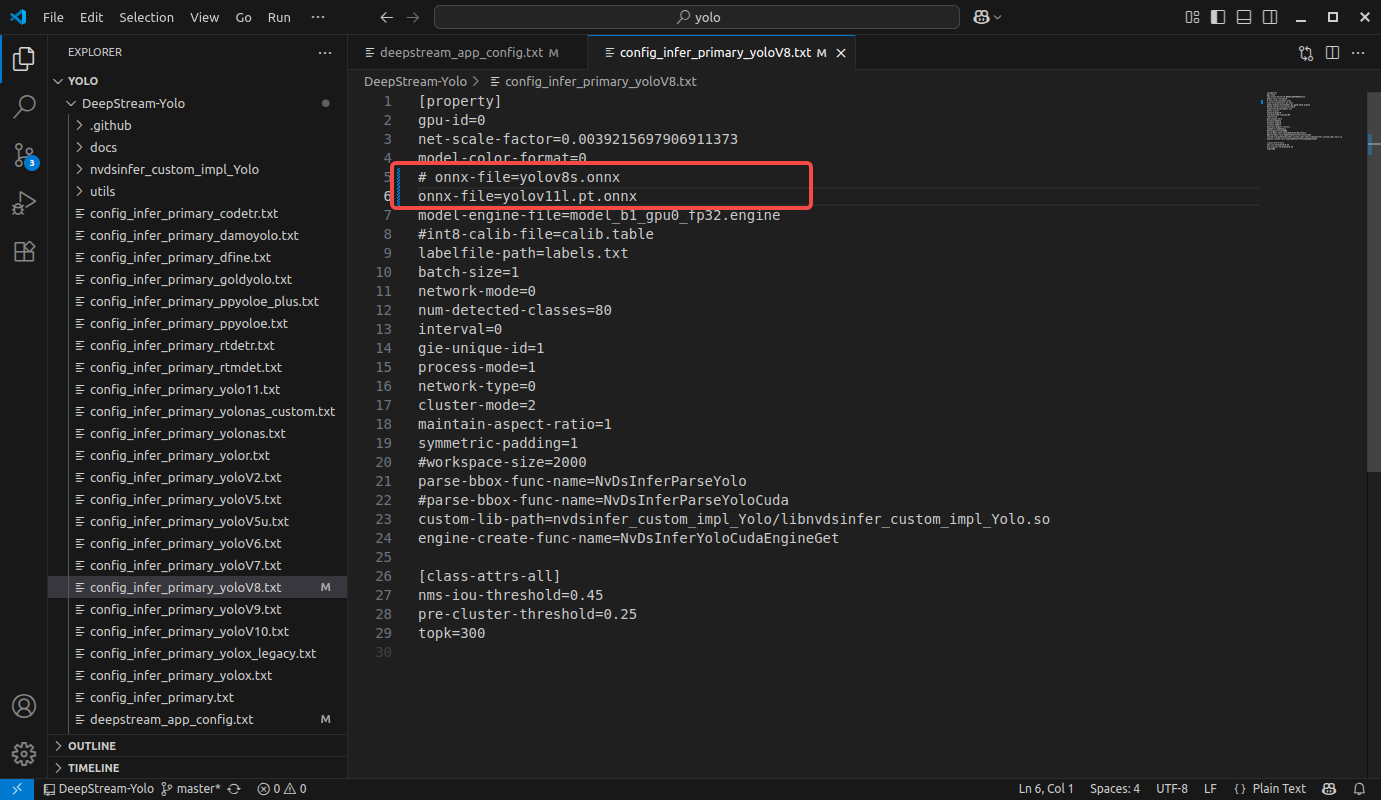1381x800 pixels.
Task: Open the Search view in activity bar
Action: (24, 106)
